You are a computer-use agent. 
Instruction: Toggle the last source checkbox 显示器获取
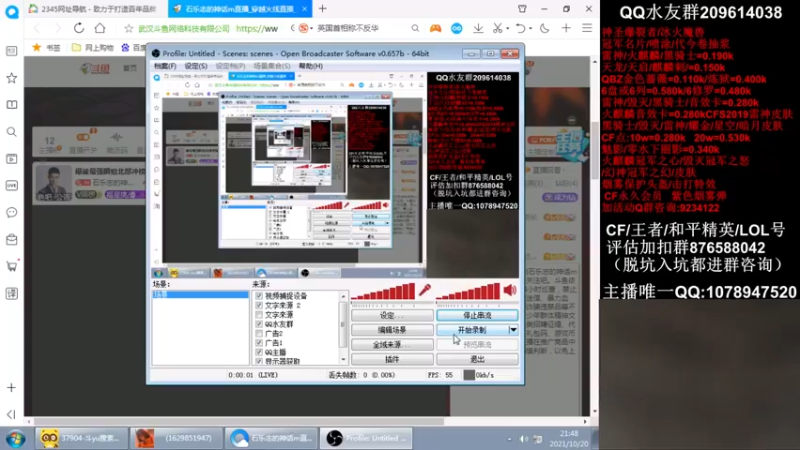click(259, 361)
